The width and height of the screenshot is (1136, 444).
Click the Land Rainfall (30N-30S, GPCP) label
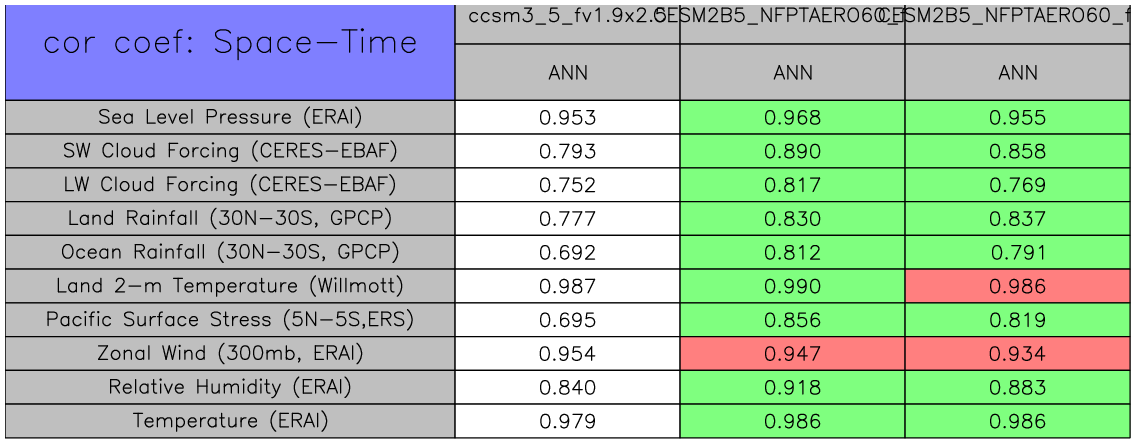click(x=230, y=218)
